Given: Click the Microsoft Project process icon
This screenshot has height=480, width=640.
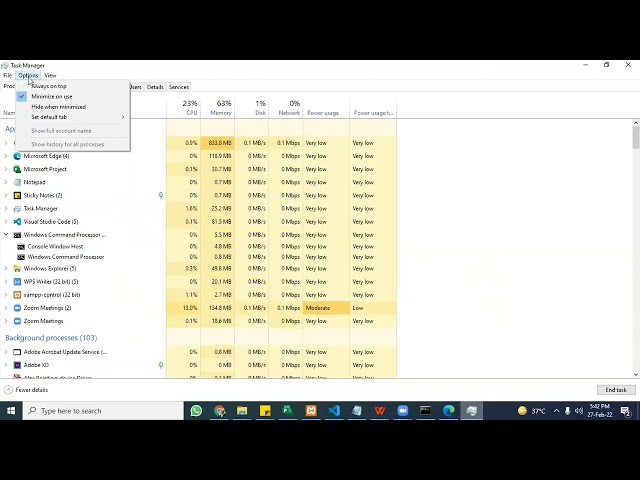Looking at the screenshot, I should pyautogui.click(x=17, y=169).
